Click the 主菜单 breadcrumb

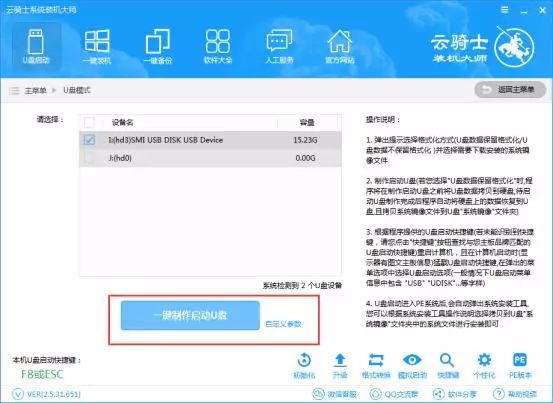tap(35, 91)
